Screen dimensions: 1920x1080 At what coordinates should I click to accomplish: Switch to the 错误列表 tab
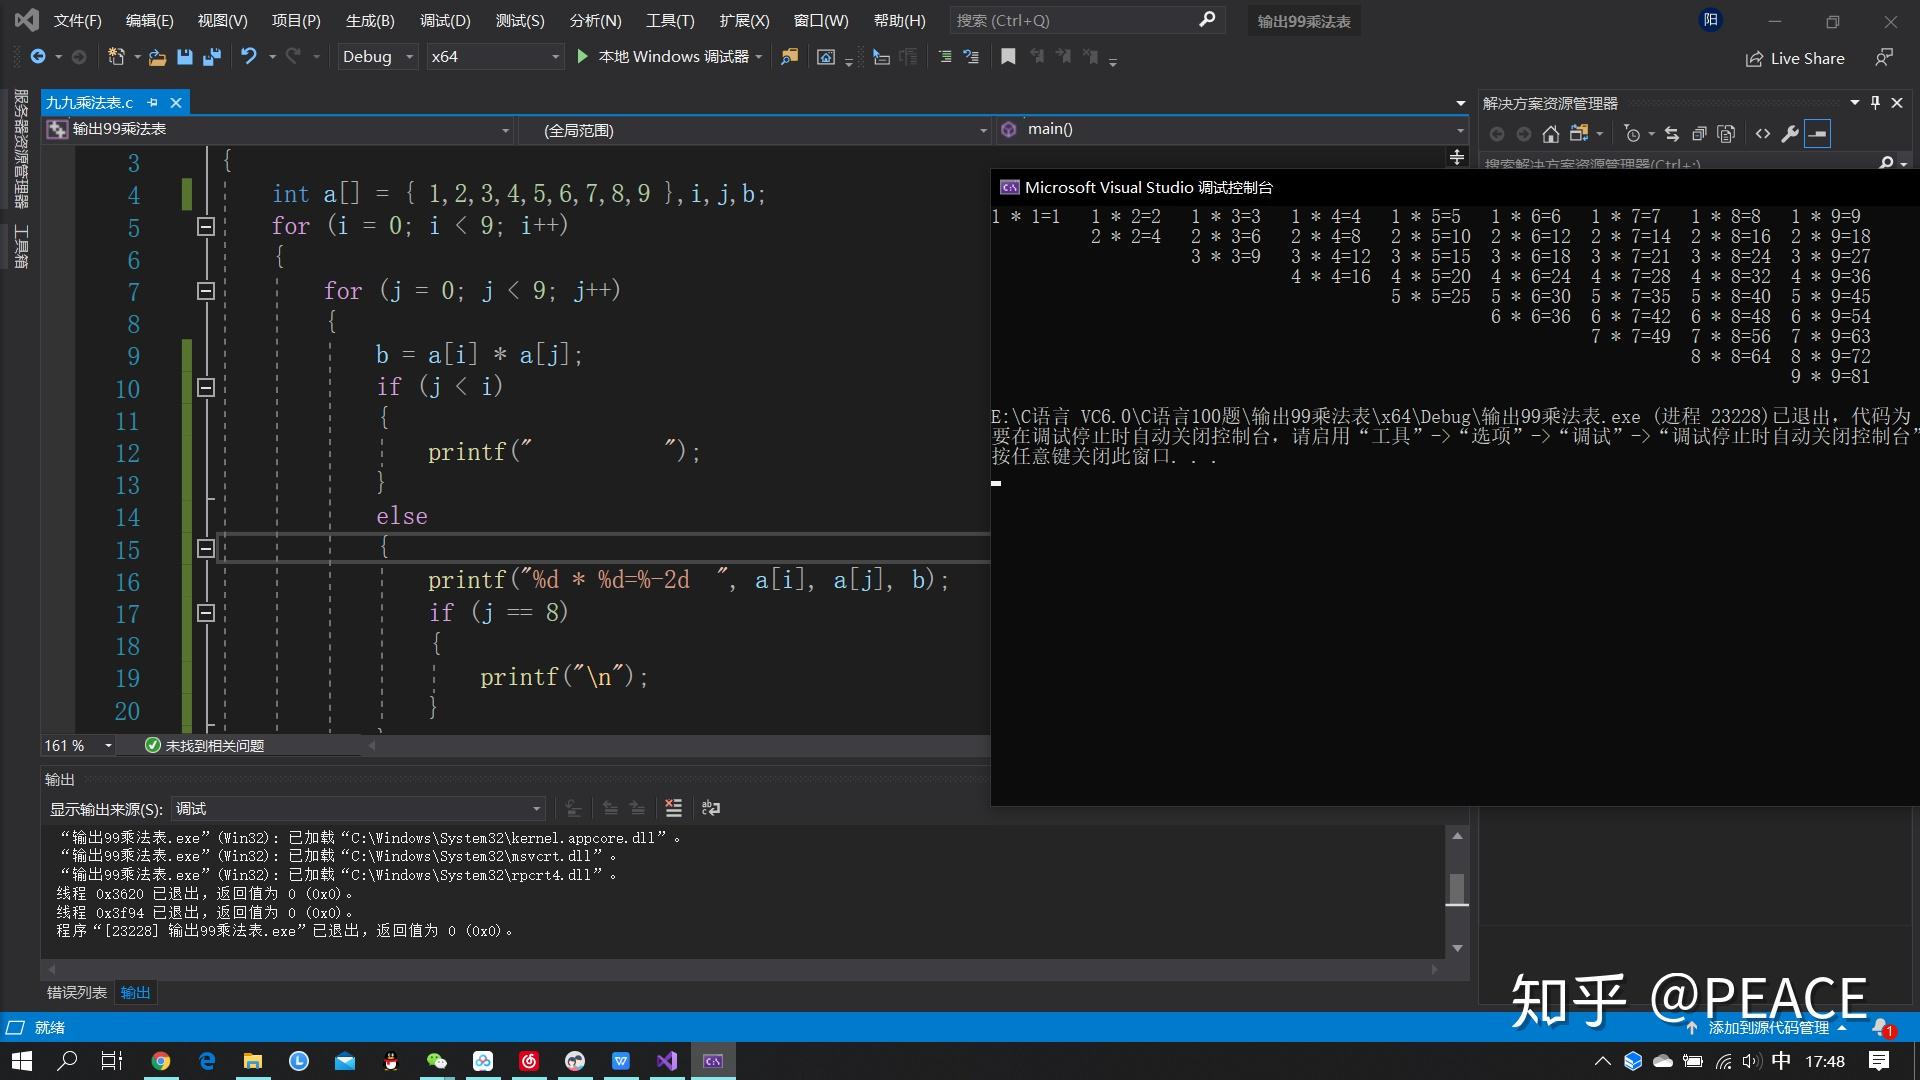tap(76, 992)
